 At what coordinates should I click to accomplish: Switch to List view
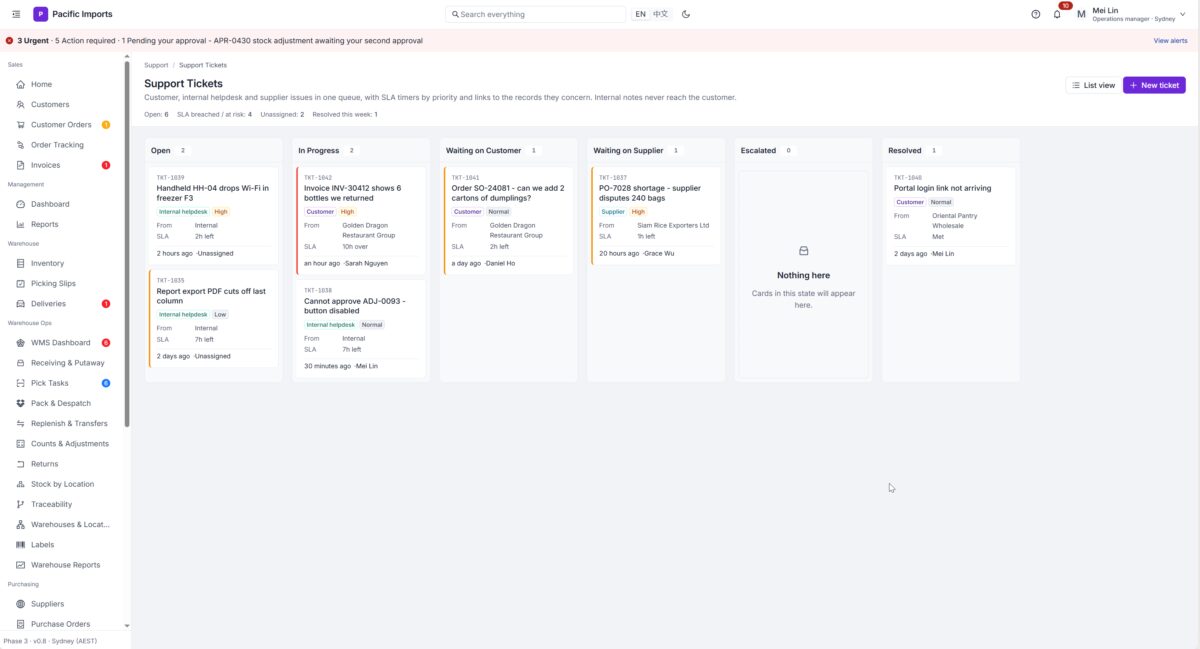pos(1093,85)
